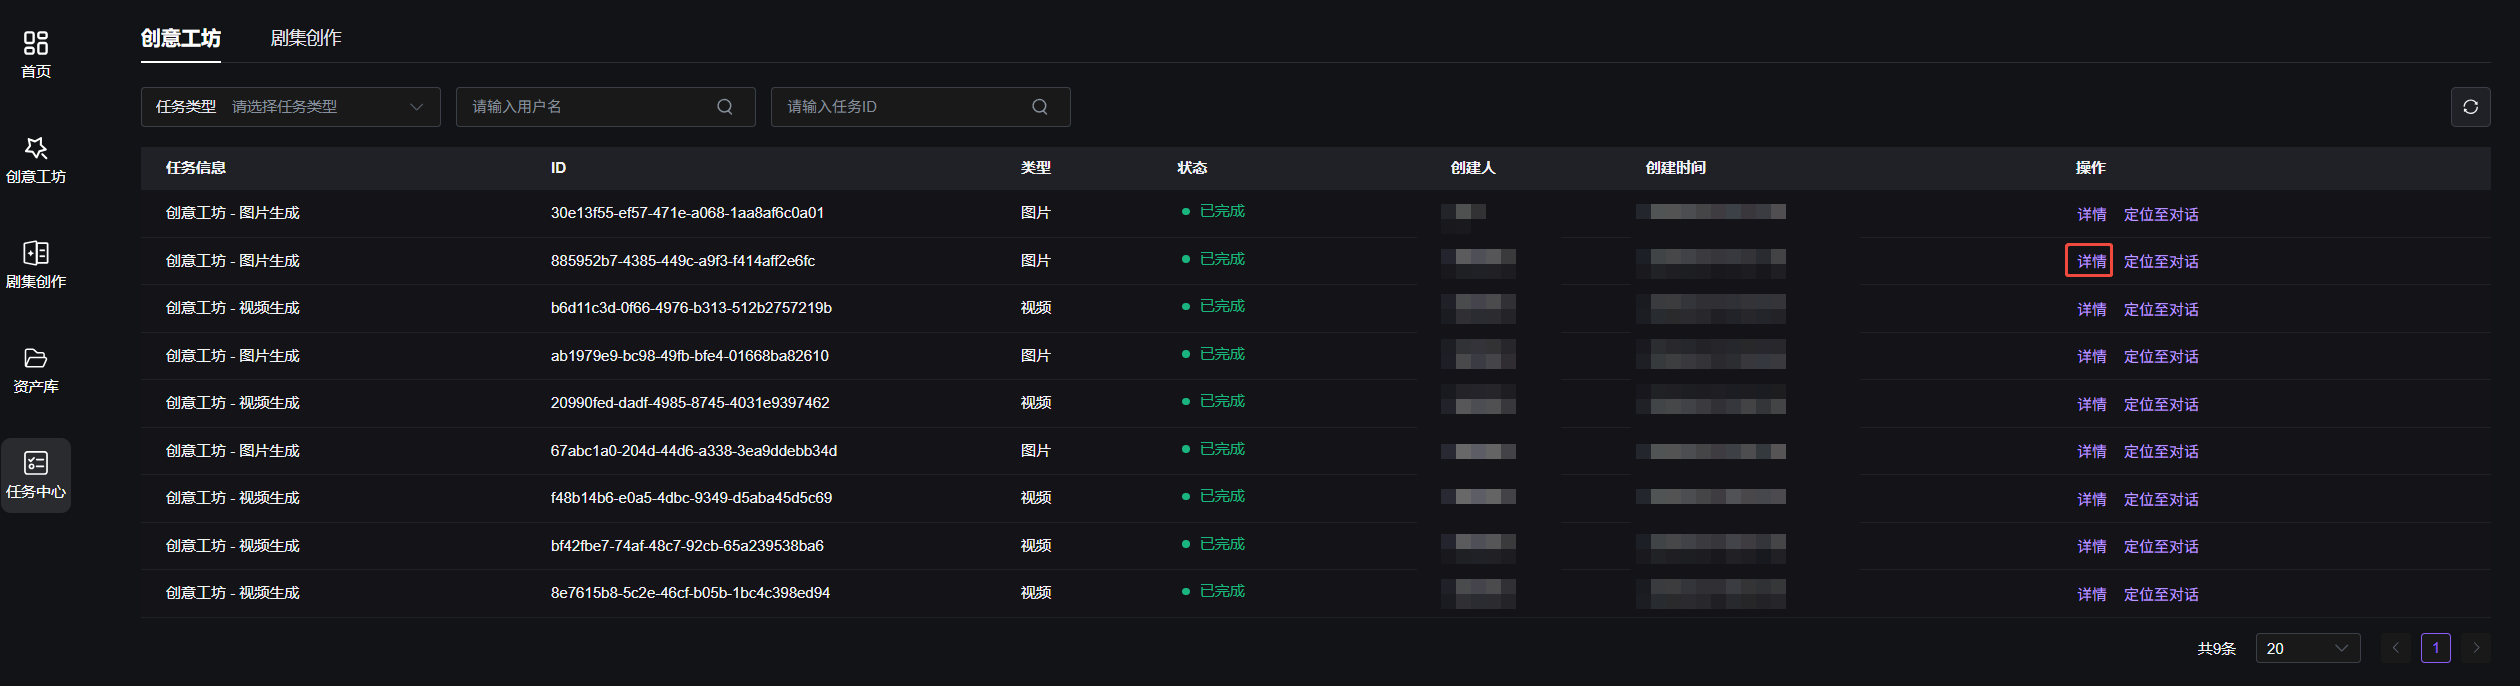Switch to the 剧集创作 tab
2520x686 pixels.
[306, 38]
